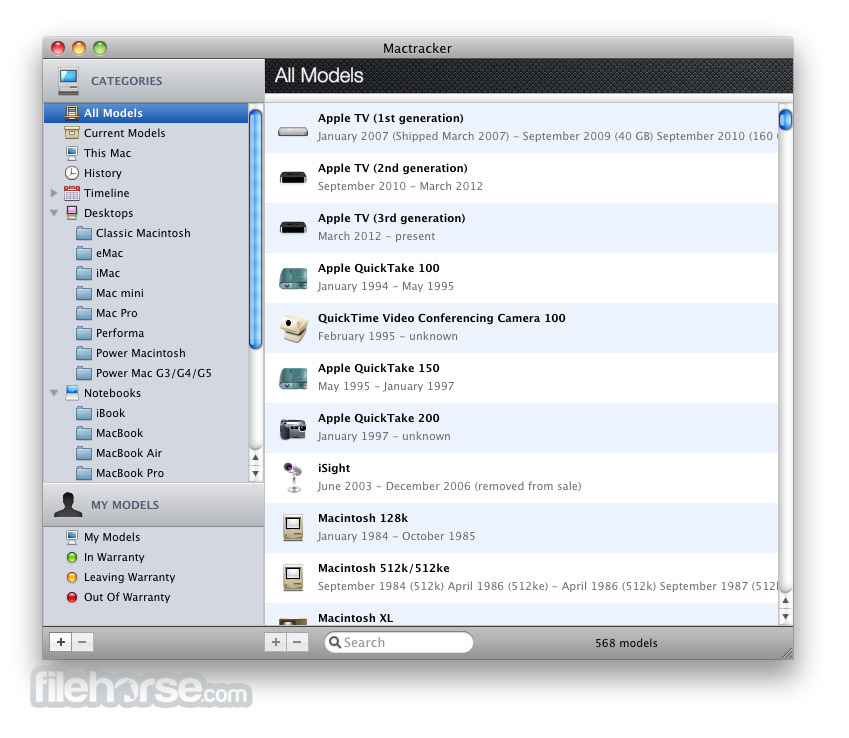Select Power Mac G3/G4/G5 category
849x738 pixels.
point(154,373)
